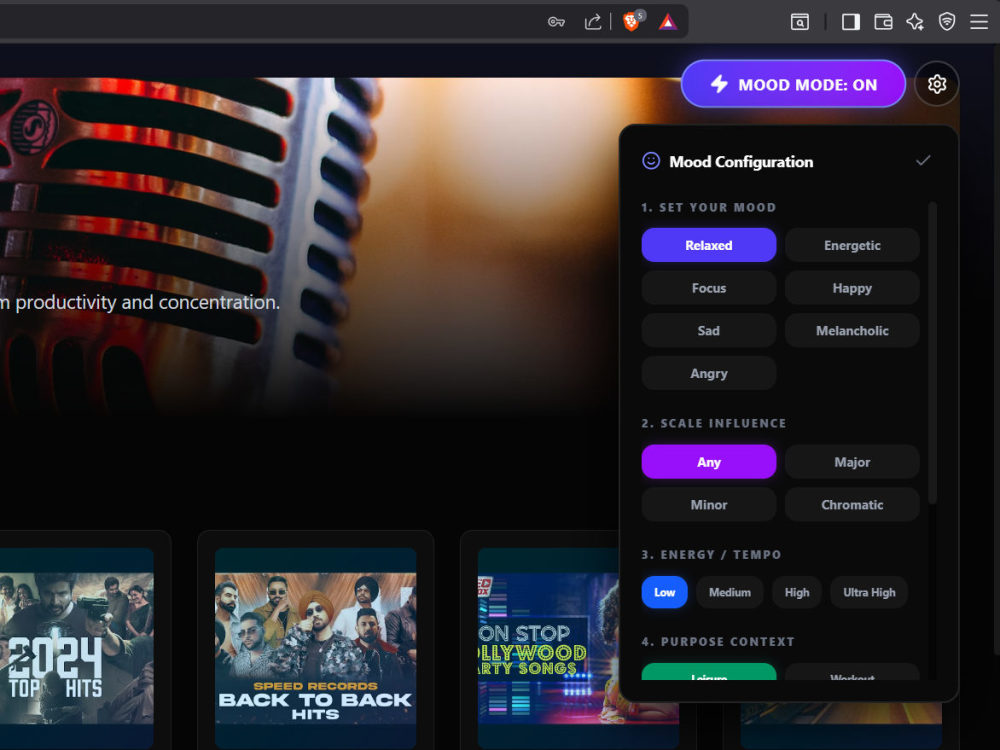Pick the Sad mood
This screenshot has height=750, width=1000.
click(709, 330)
